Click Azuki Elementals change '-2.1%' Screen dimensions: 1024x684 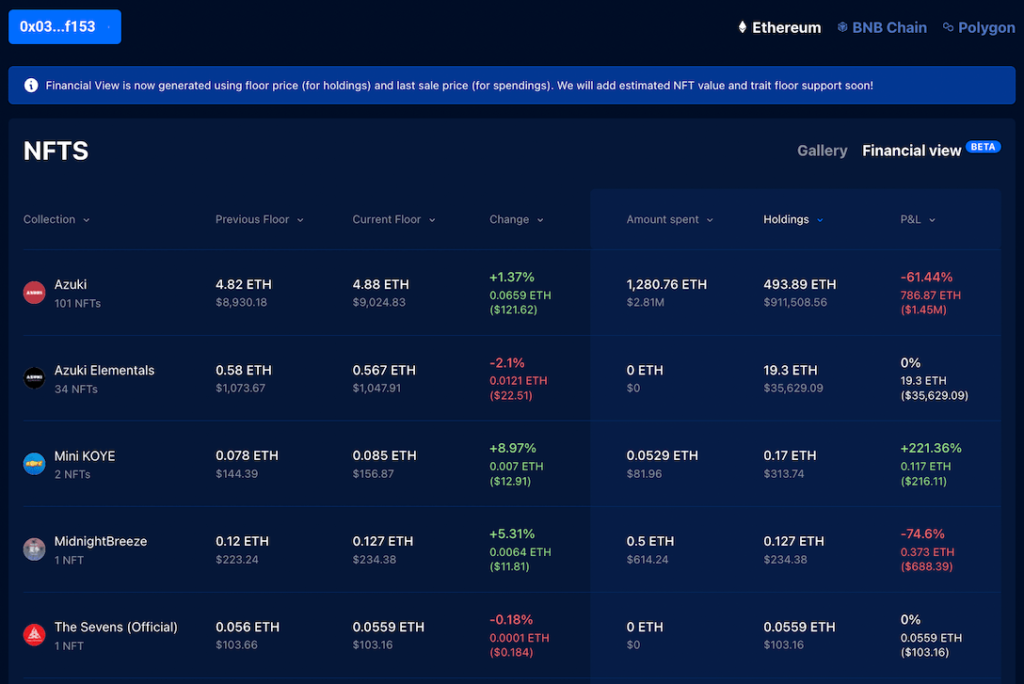point(507,363)
